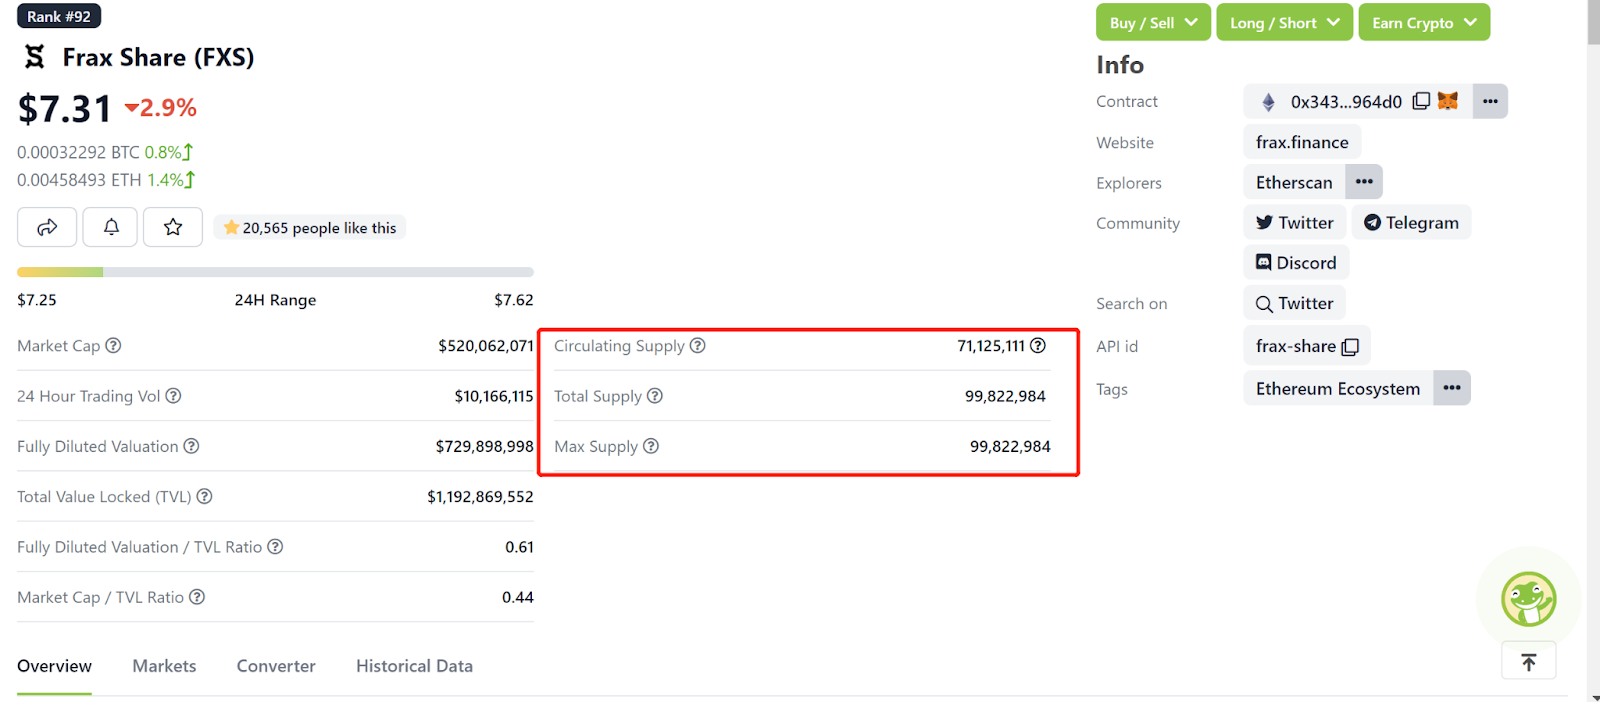
Task: Open Etherscan explorer link
Action: (x=1294, y=182)
